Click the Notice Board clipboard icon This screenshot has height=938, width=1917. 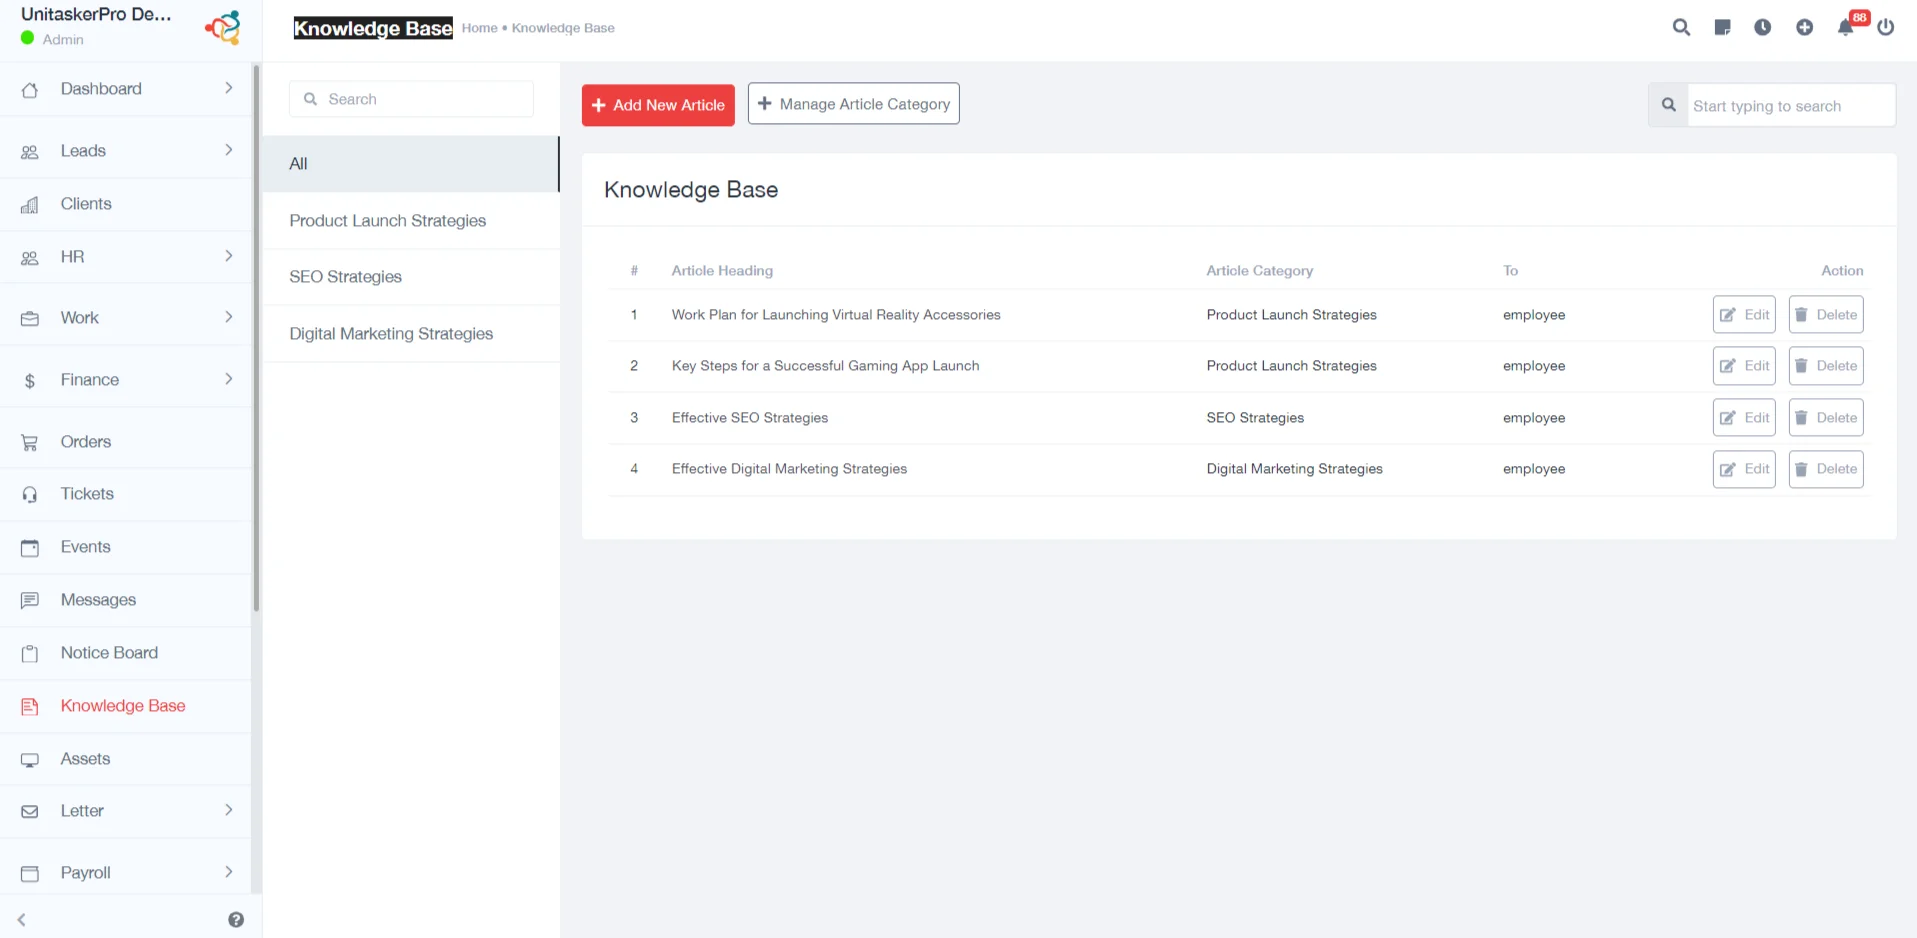tap(30, 654)
